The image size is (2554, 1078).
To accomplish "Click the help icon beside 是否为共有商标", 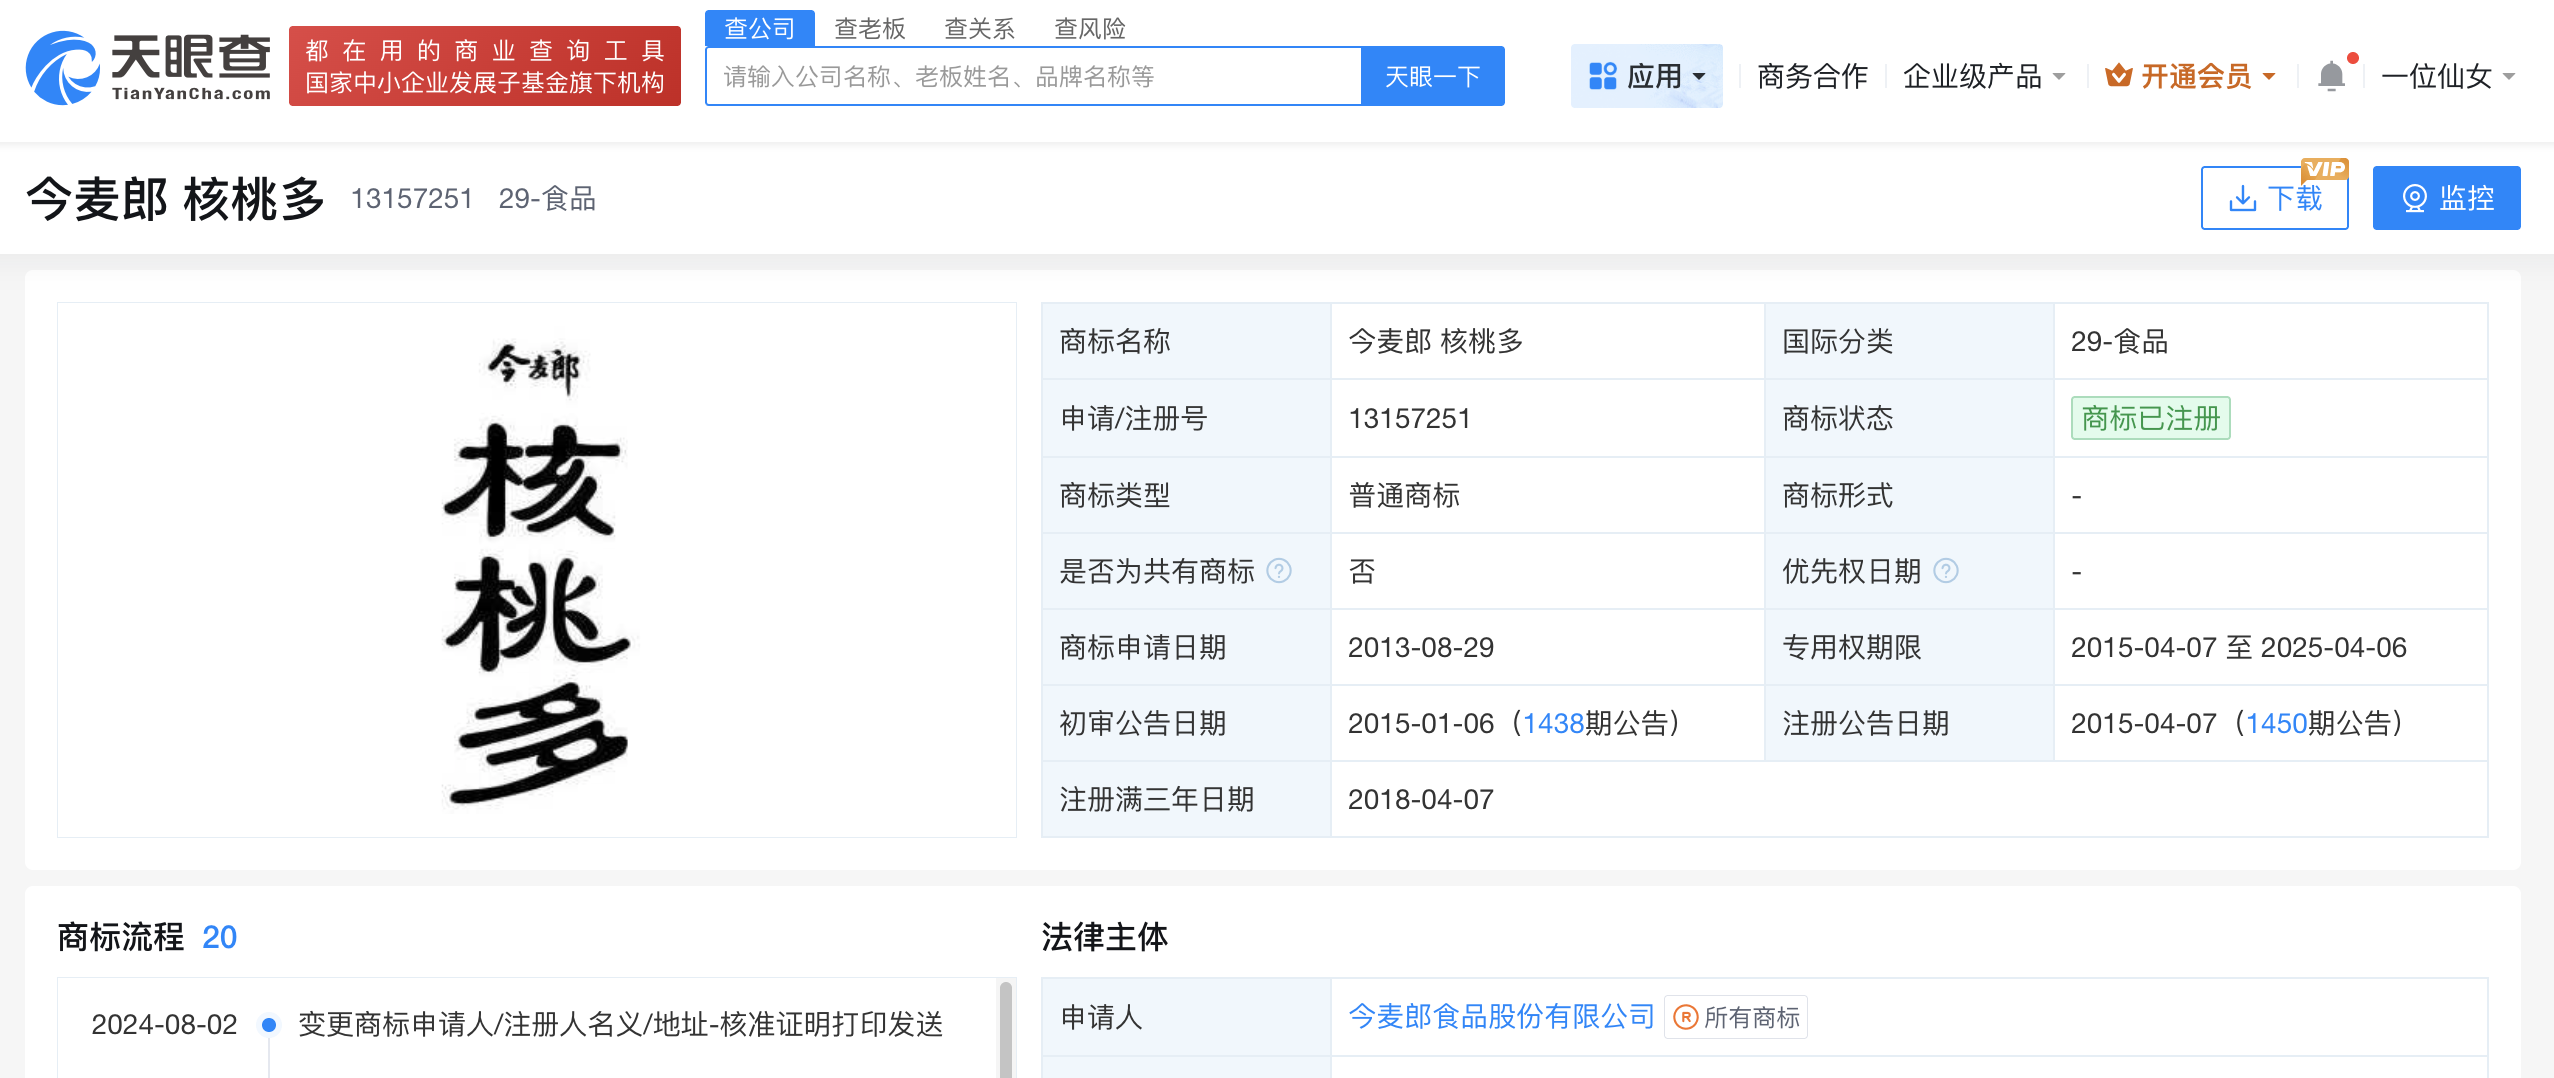I will click(x=1279, y=571).
